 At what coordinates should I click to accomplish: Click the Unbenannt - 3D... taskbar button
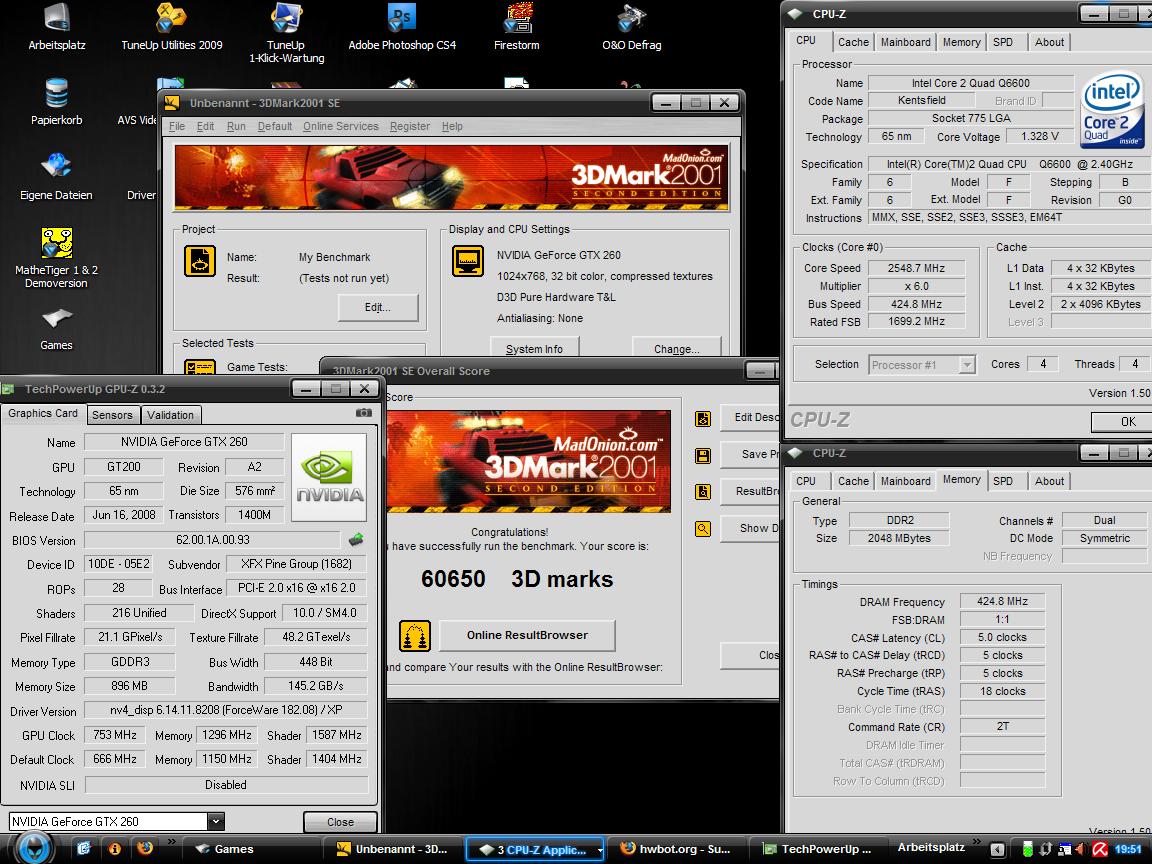(393, 849)
